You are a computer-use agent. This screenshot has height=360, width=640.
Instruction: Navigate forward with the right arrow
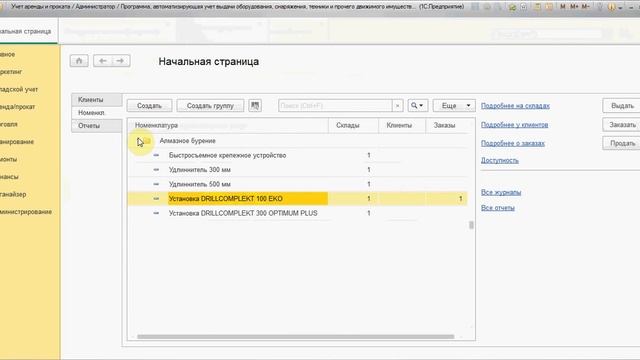point(121,61)
